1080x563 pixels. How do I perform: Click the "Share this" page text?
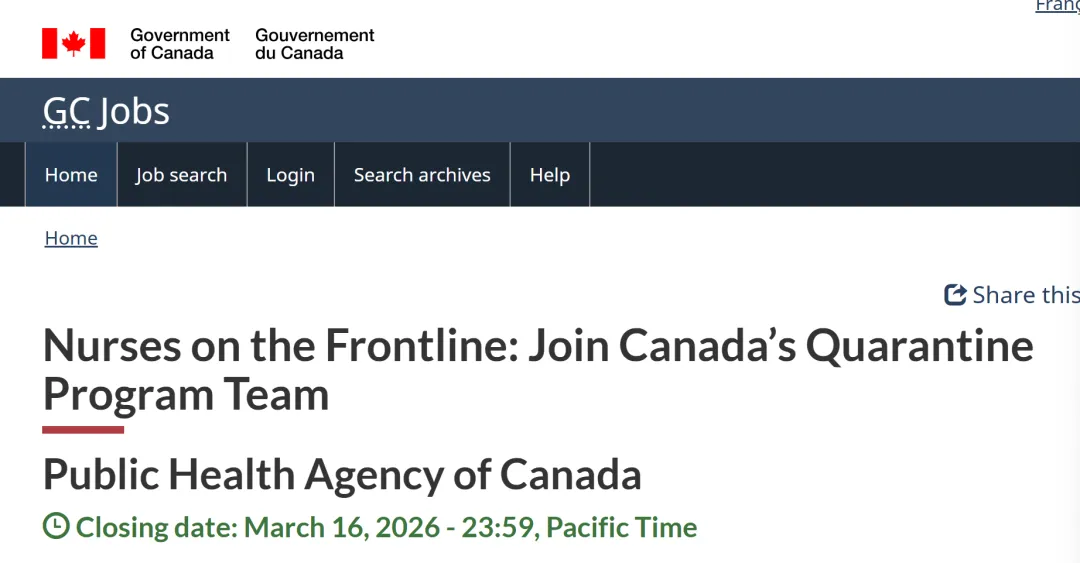point(1025,295)
